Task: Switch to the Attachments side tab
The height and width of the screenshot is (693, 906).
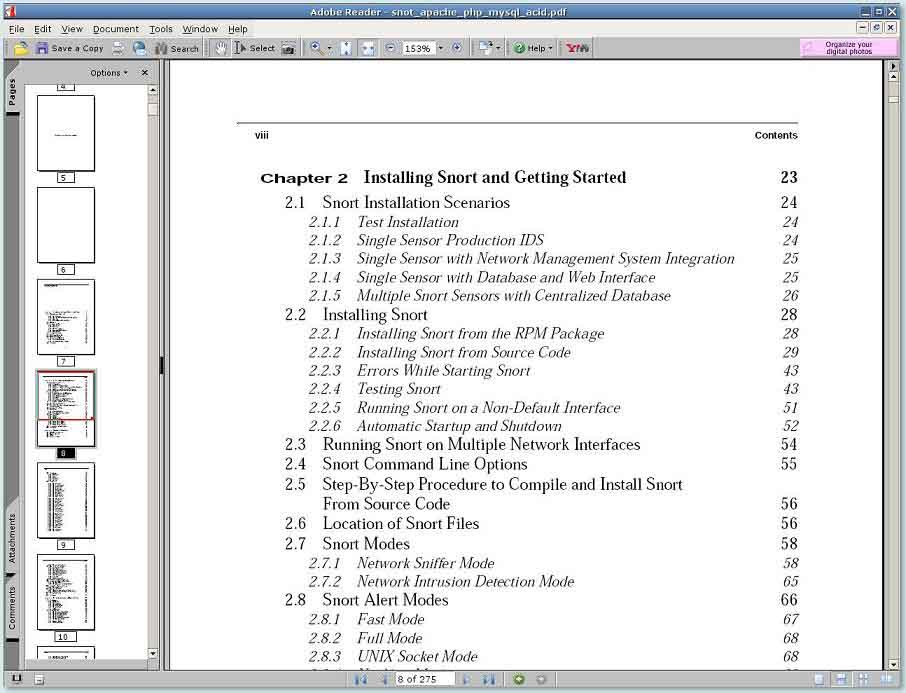Action: 13,540
